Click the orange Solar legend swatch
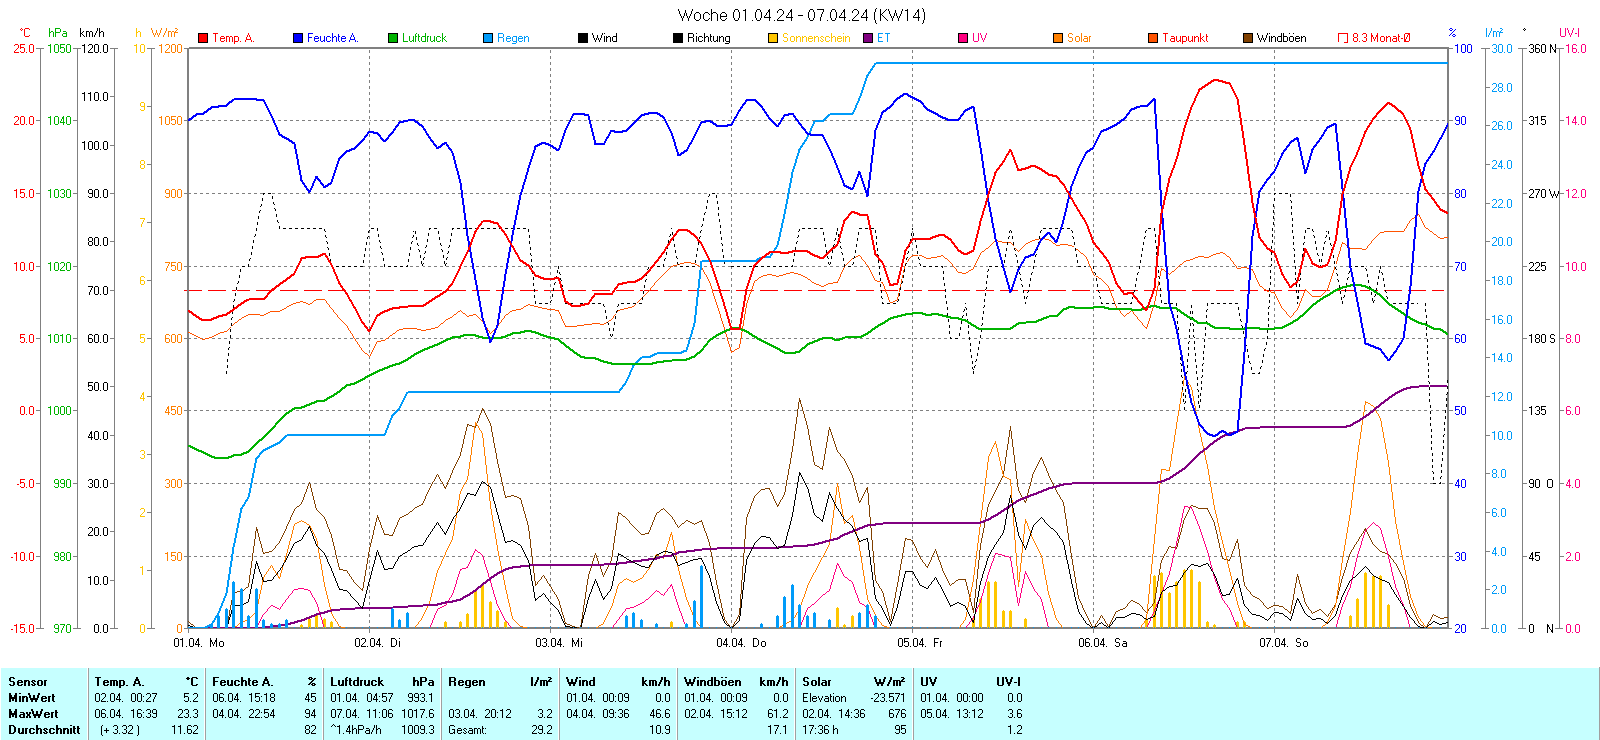This screenshot has height=740, width=1600. pyautogui.click(x=1058, y=38)
